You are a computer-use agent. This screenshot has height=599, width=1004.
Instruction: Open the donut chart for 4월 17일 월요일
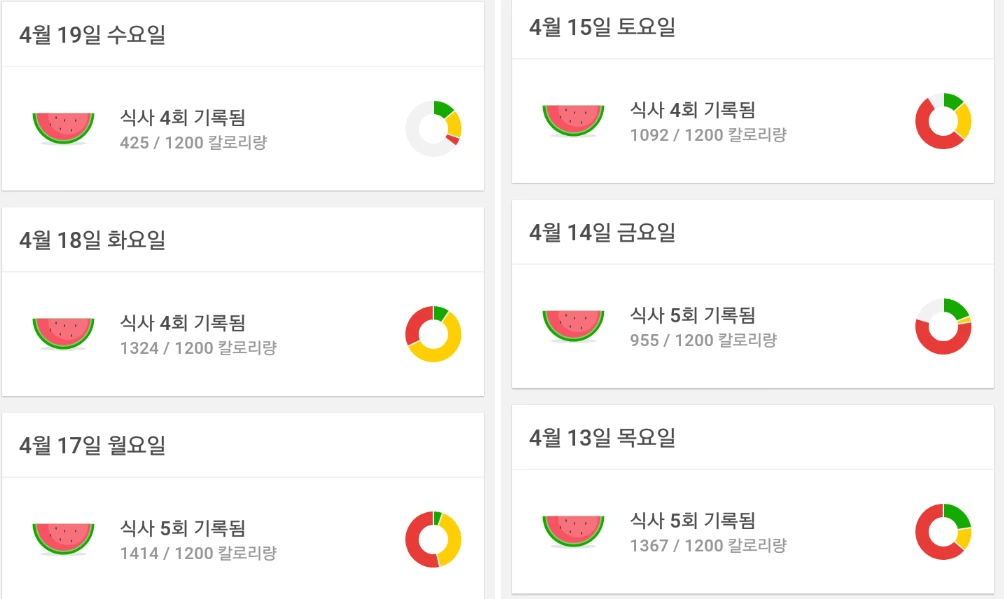click(x=433, y=539)
